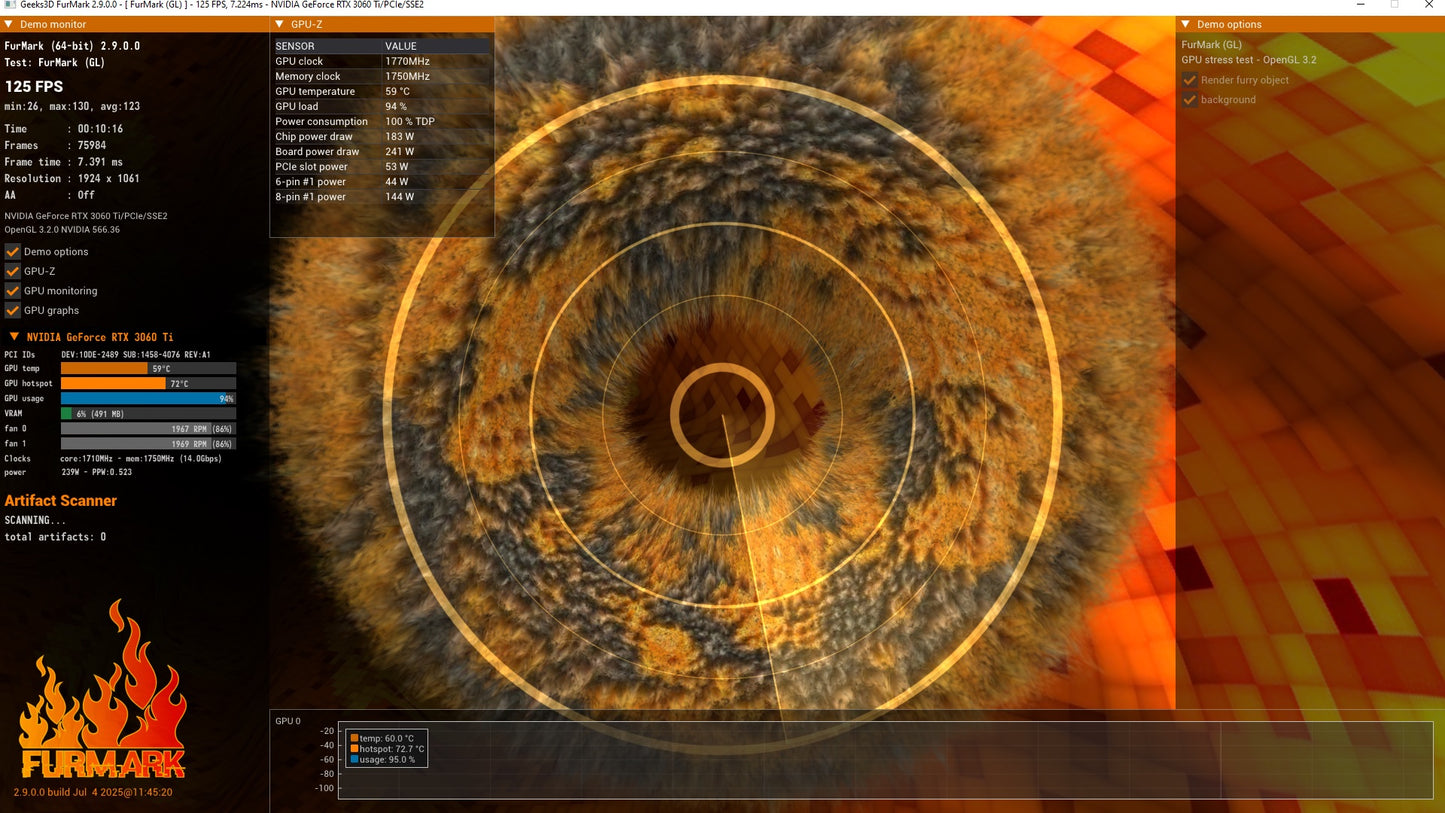
Task: Click the application icon in the title bar
Action: point(10,5)
